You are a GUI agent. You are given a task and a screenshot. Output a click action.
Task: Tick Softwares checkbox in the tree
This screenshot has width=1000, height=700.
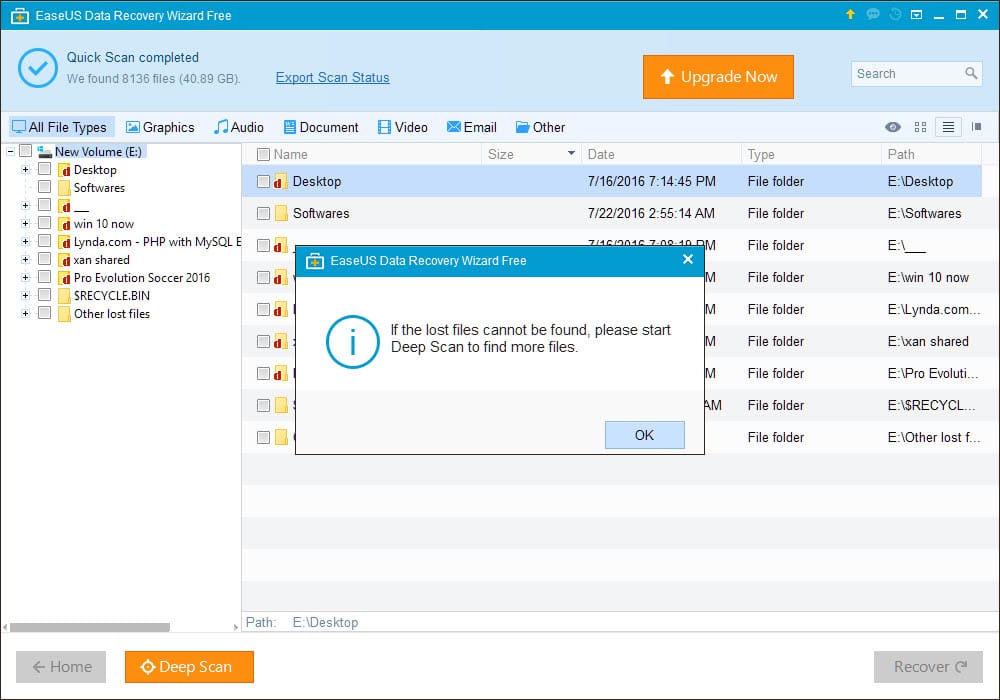point(44,187)
